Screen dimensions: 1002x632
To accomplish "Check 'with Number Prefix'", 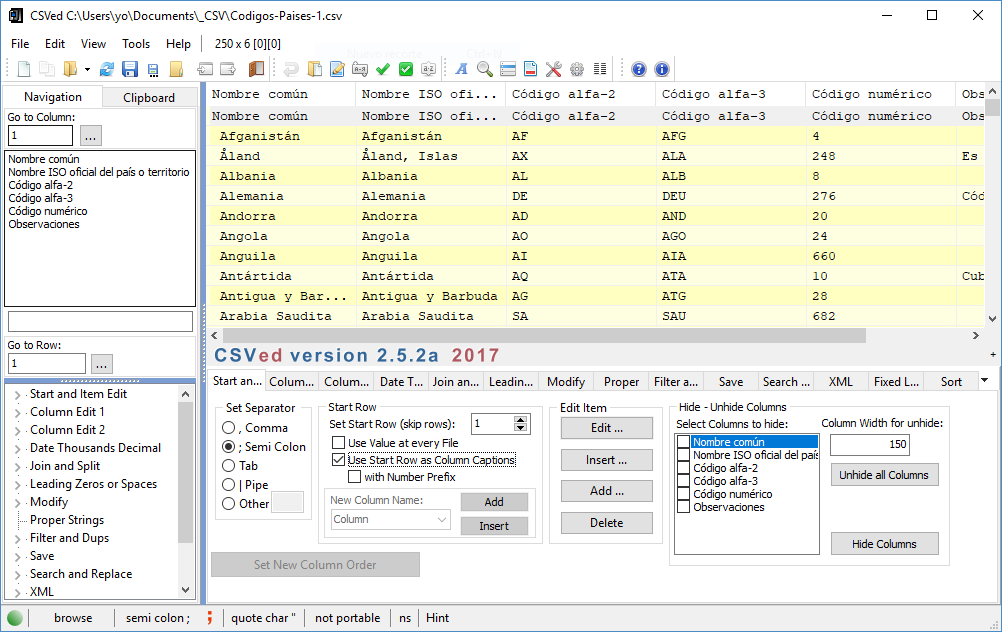I will point(355,478).
